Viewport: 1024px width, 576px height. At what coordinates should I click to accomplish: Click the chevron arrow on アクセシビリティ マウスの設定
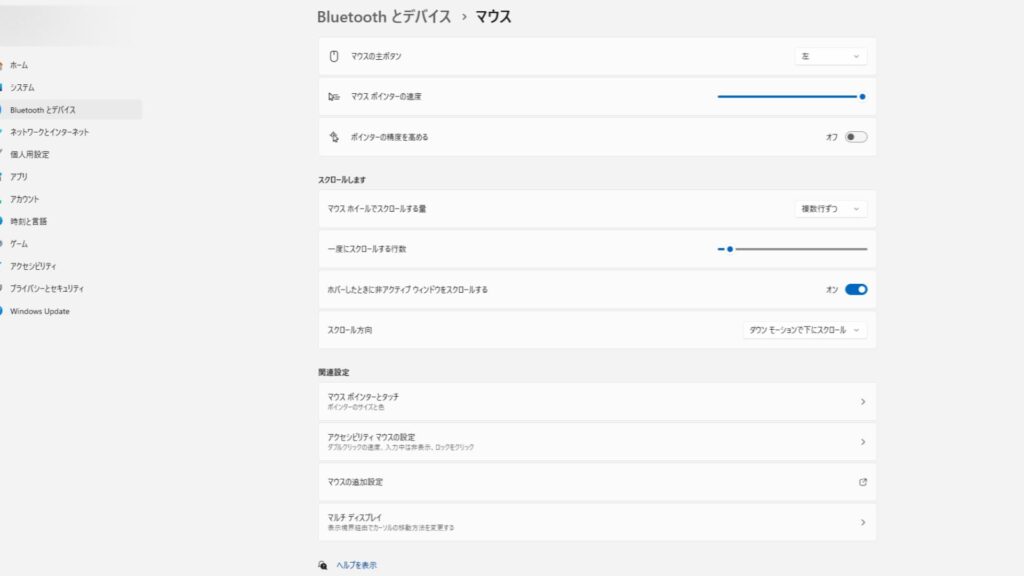863,442
